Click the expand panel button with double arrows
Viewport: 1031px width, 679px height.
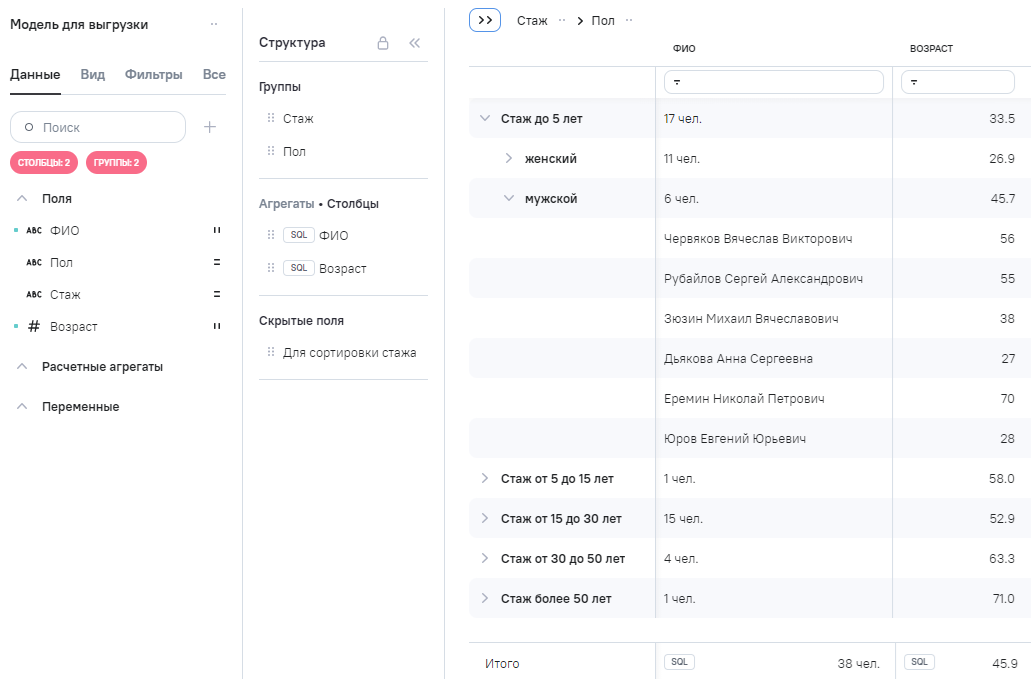(x=485, y=20)
